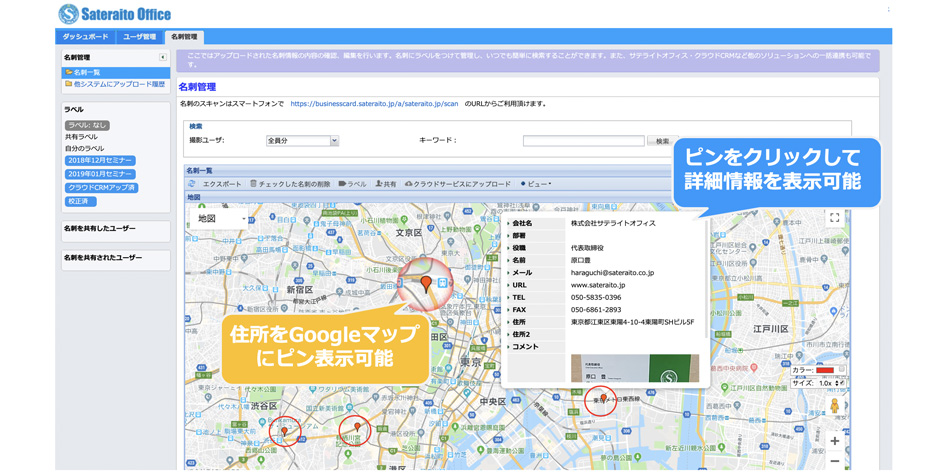Click クラウドサービスにアップロード button

click(458, 184)
